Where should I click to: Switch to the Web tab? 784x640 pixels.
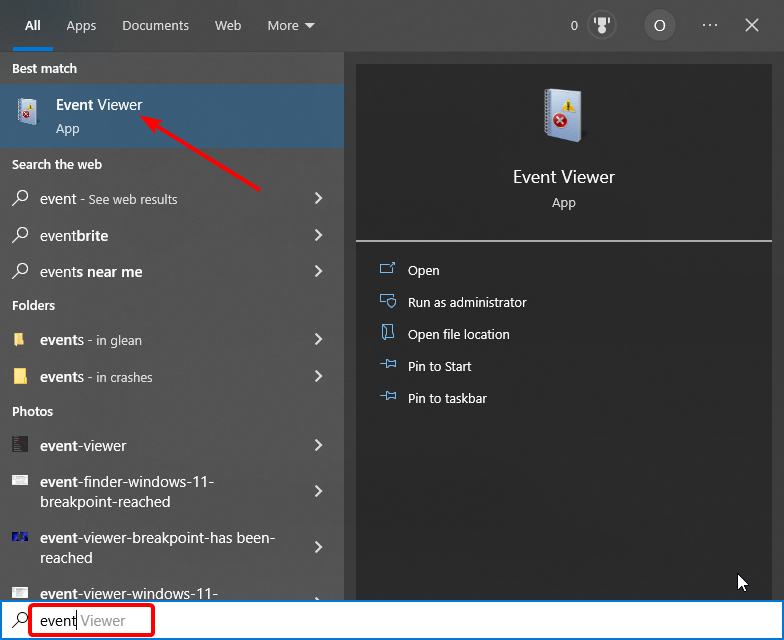pyautogui.click(x=228, y=26)
